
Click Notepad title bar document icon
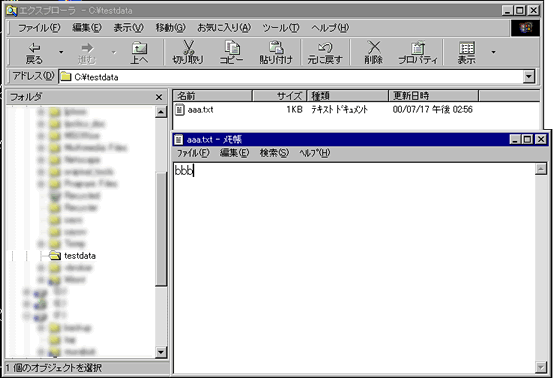(179, 139)
